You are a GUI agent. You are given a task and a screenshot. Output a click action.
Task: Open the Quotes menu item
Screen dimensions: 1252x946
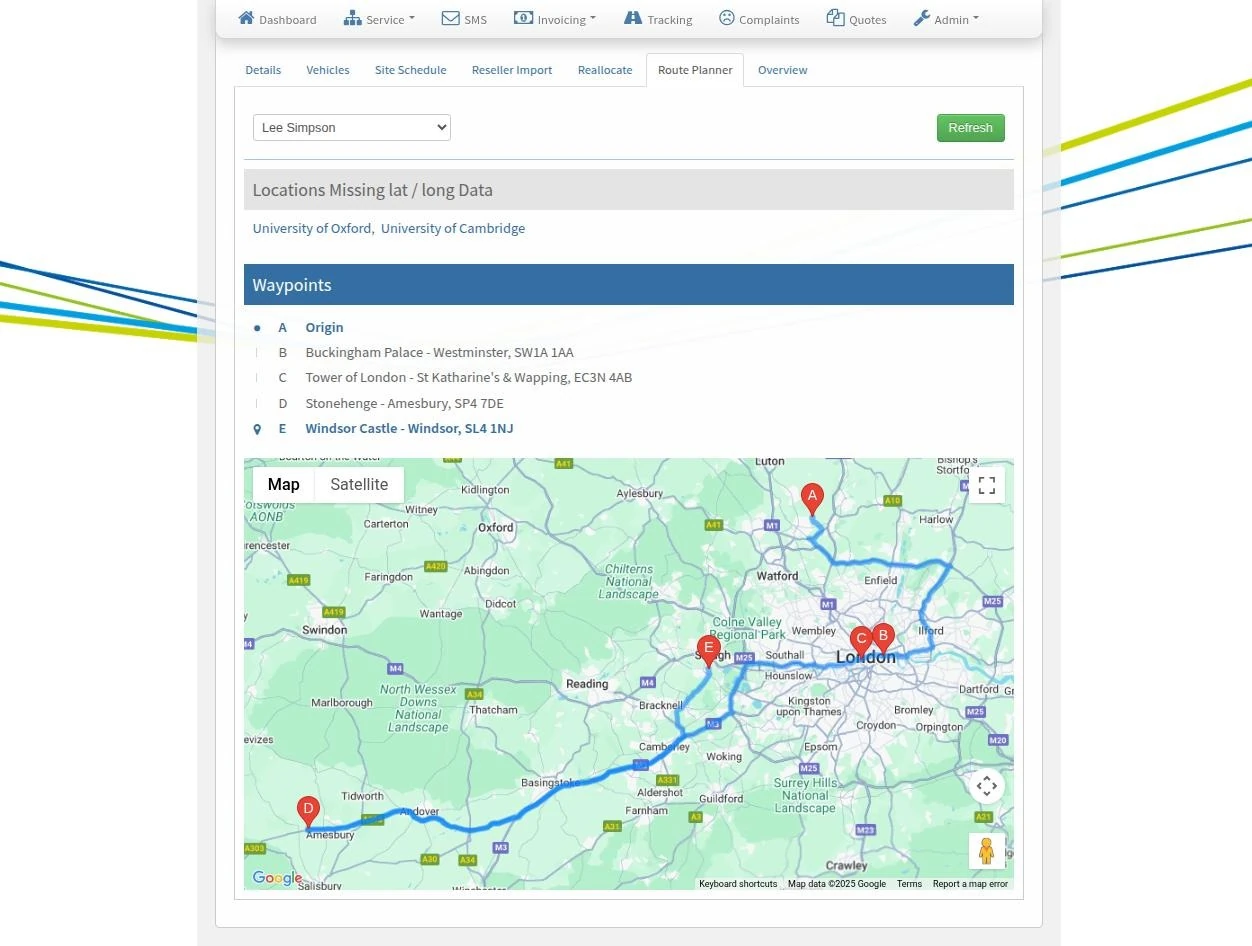coord(857,19)
